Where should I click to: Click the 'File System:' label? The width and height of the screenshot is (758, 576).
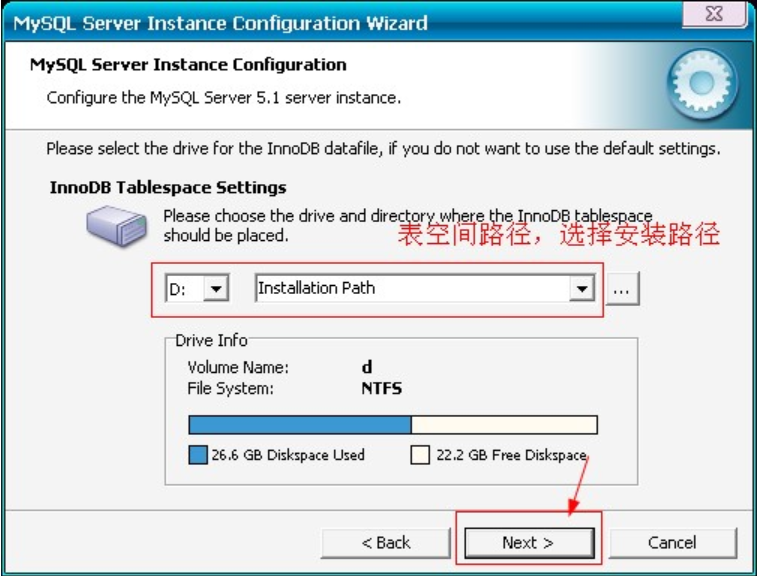coord(230,389)
